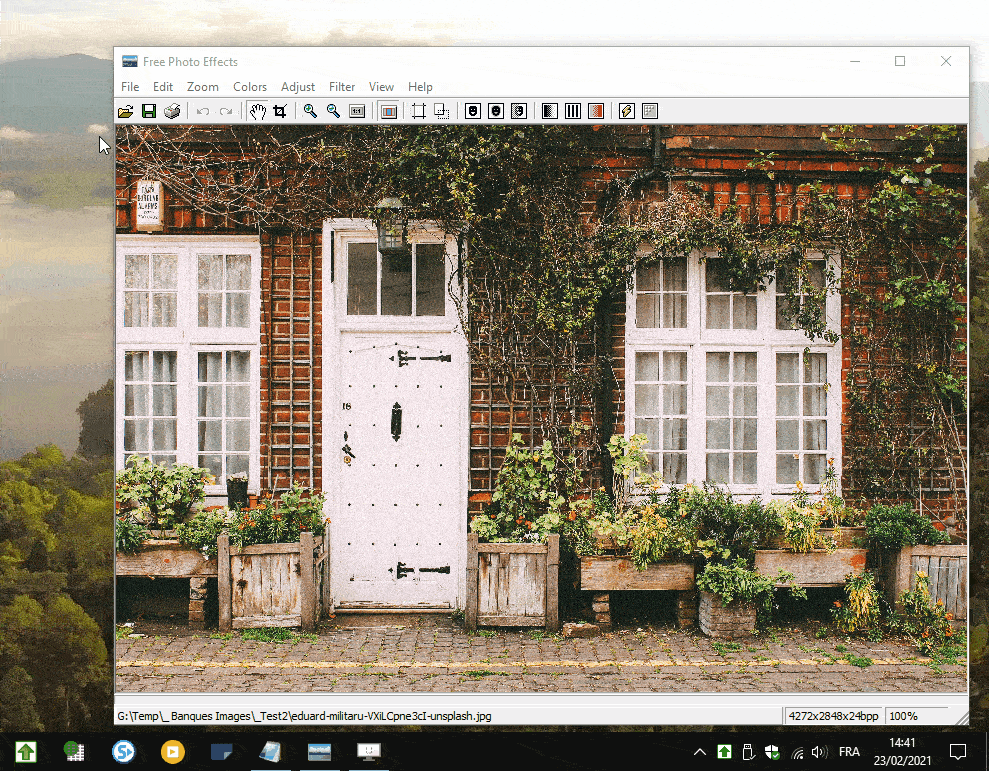Click the Zoom Out magnifier icon
This screenshot has width=989, height=771.
click(334, 112)
